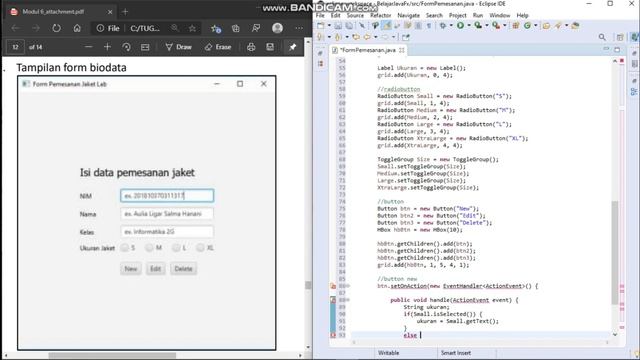Launch Debug with the bug icon
640x360 pixels.
pos(442,26)
